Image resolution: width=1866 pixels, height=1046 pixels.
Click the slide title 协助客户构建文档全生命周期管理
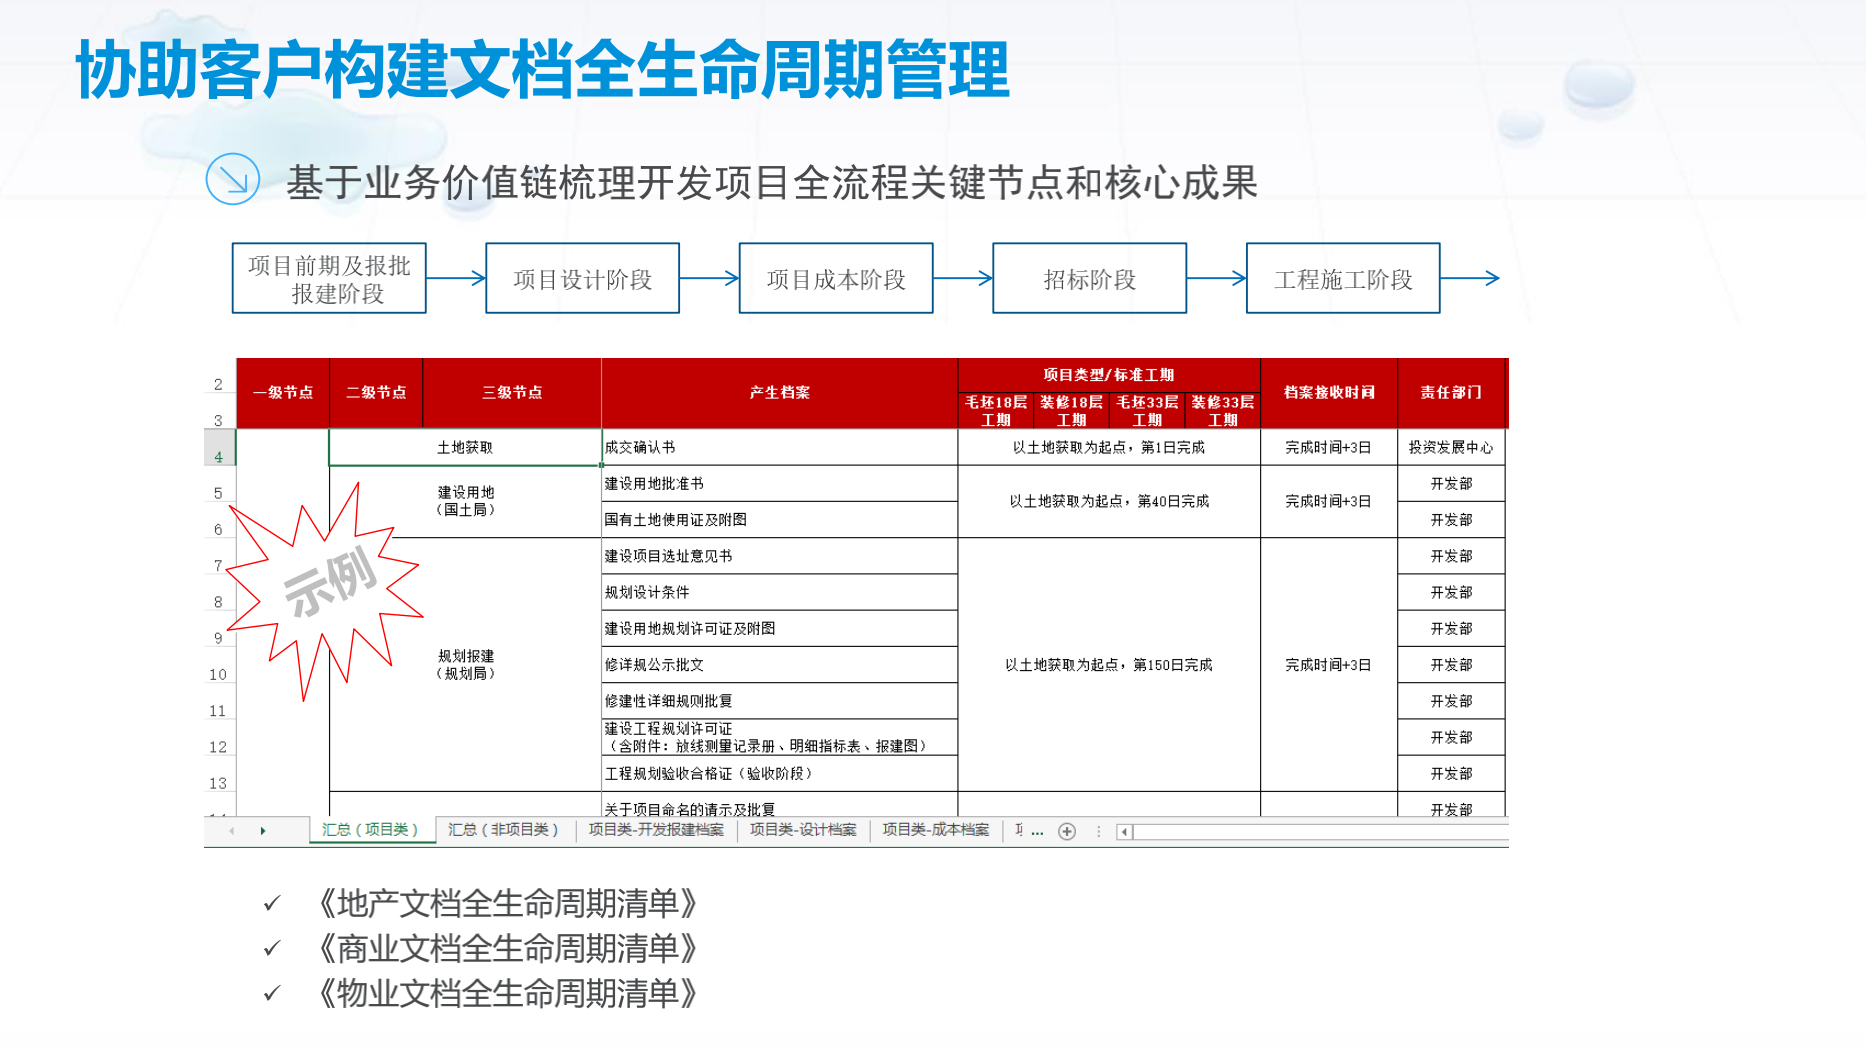(543, 70)
